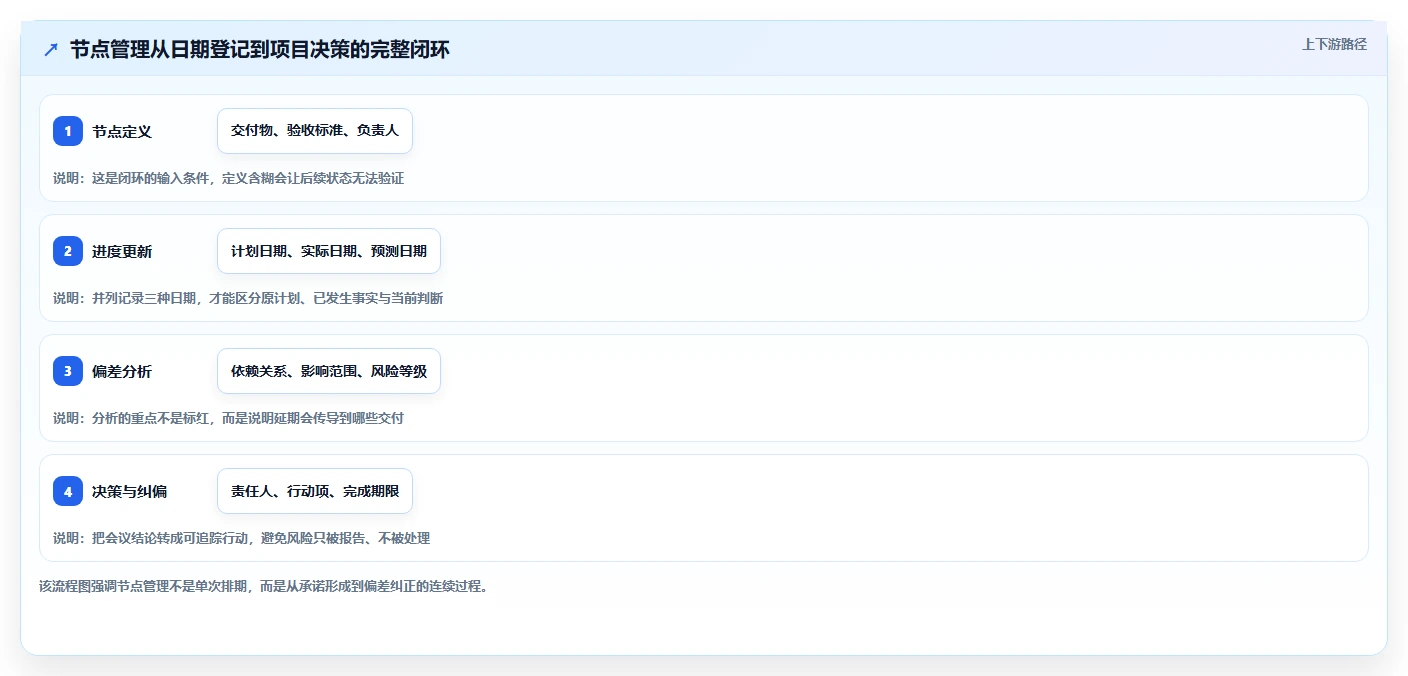Click the note starting 说明：分析的重点不是标红
This screenshot has width=1408, height=676.
click(229, 418)
